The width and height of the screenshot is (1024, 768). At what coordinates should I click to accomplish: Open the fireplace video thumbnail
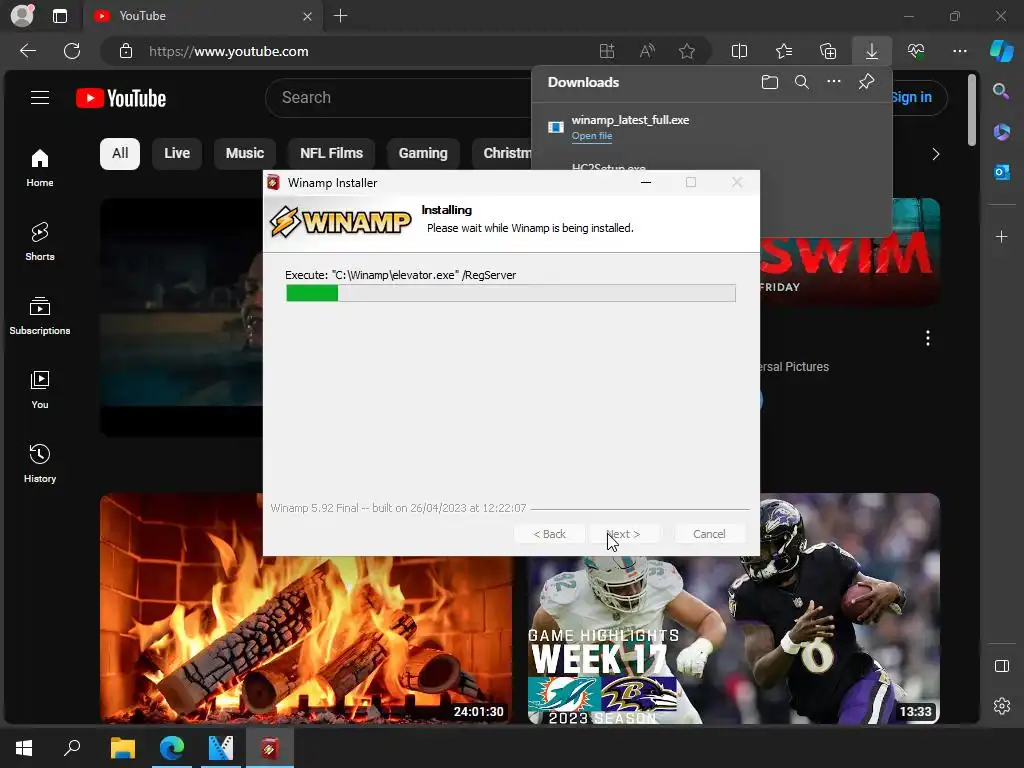[x=306, y=609]
